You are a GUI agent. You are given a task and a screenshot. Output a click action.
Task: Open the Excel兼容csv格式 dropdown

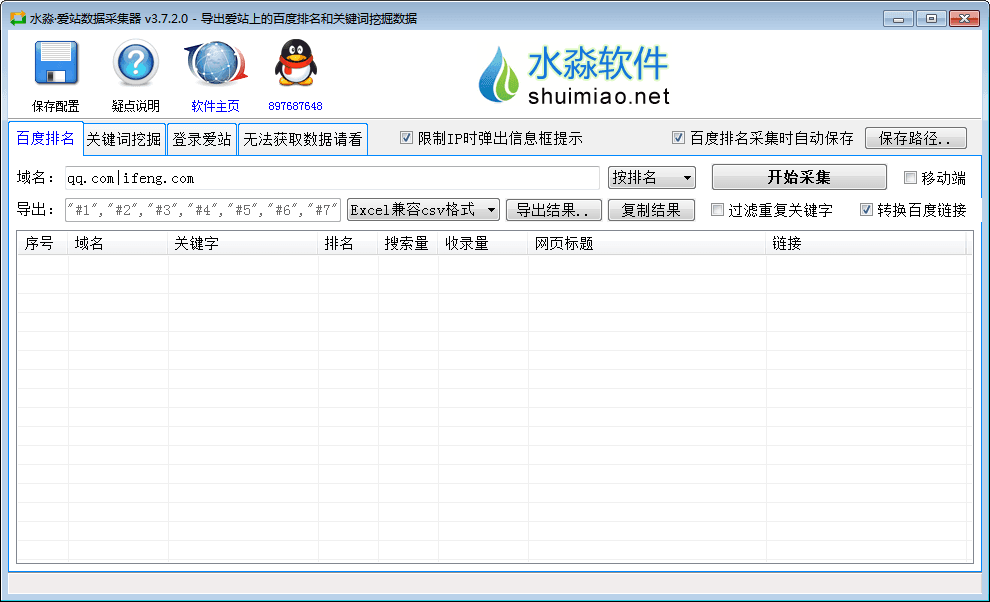pos(423,210)
